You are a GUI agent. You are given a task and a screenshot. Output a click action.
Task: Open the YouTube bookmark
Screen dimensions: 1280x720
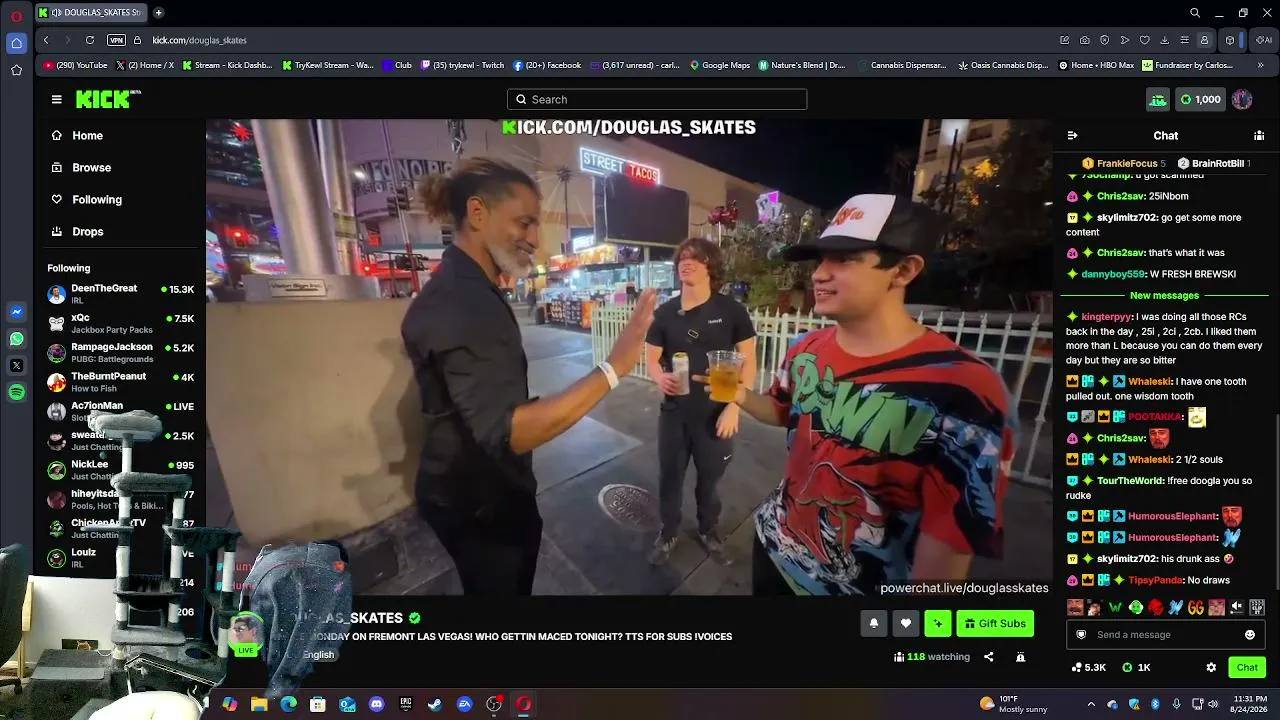76,65
